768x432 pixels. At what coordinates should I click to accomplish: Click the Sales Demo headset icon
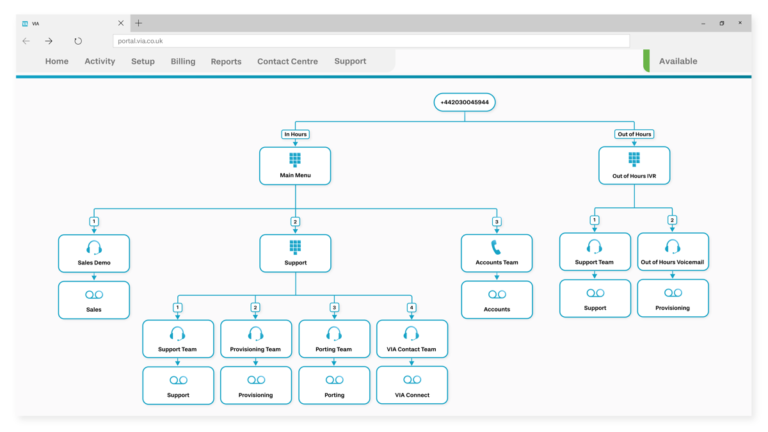pyautogui.click(x=94, y=247)
